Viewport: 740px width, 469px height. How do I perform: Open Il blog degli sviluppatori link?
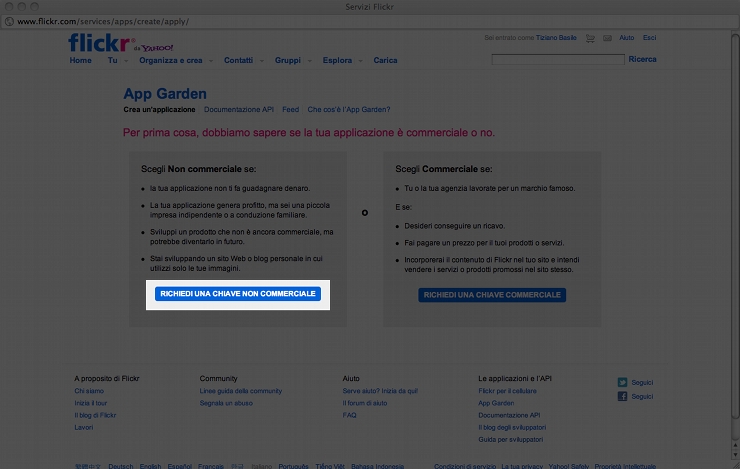512,427
